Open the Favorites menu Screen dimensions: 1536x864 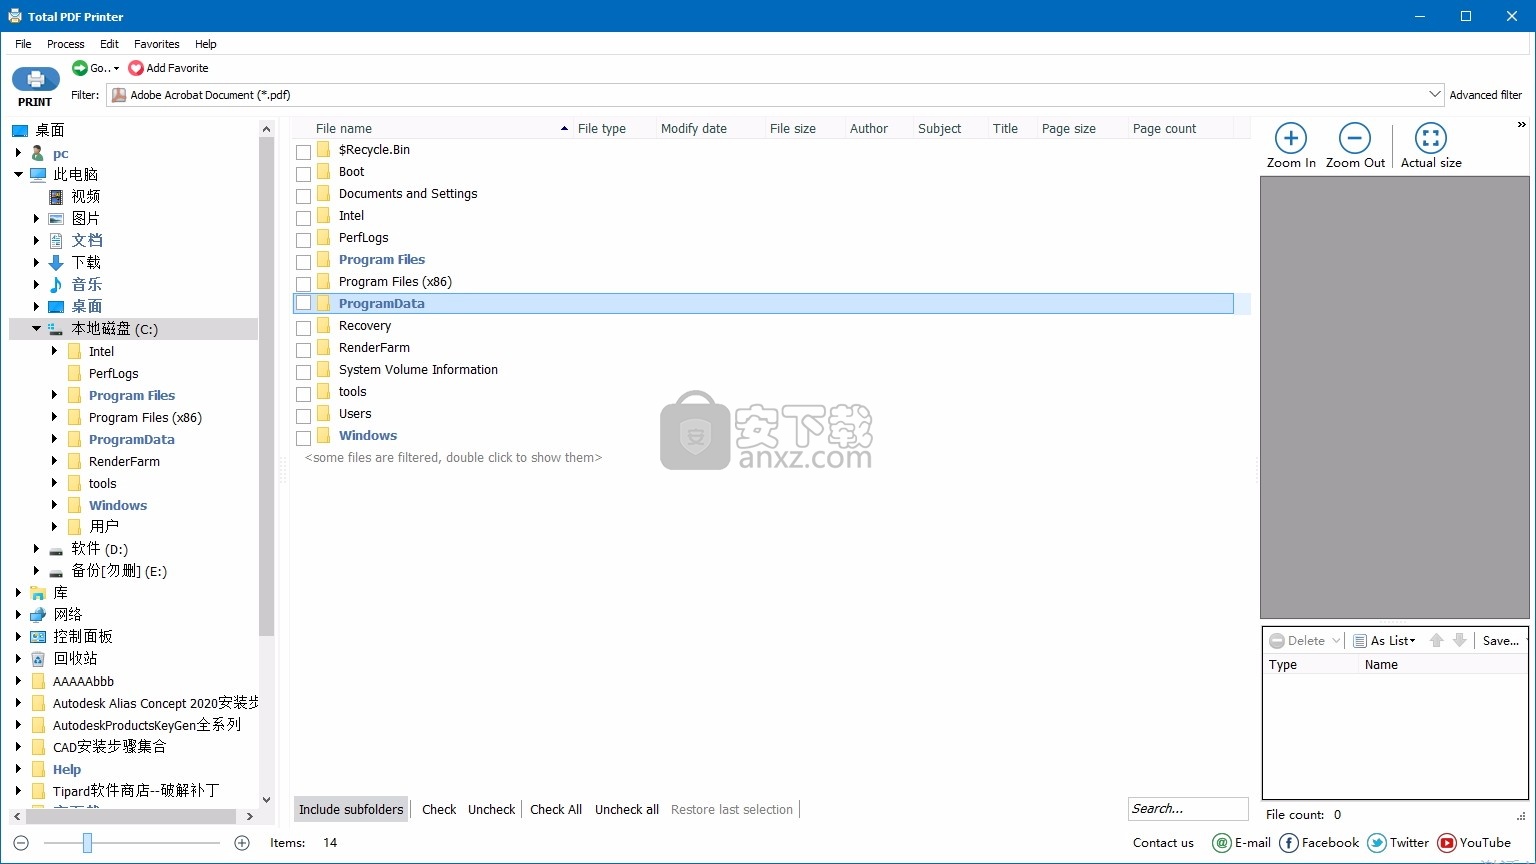157,44
